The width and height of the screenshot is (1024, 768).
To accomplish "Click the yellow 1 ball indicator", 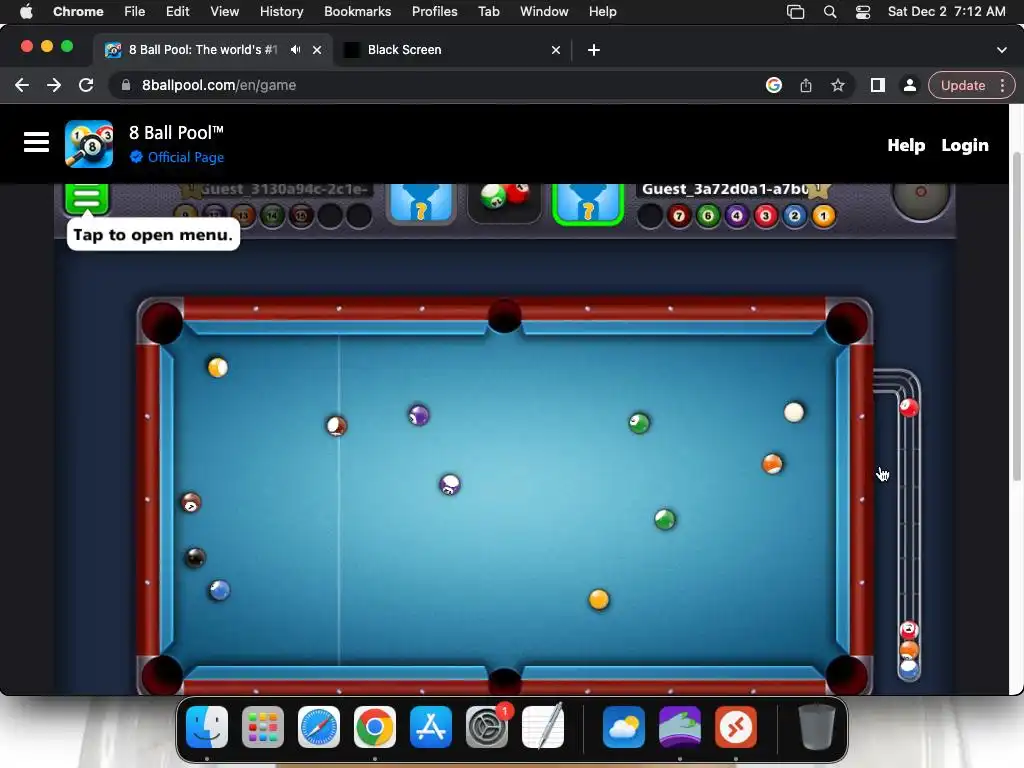I will click(x=824, y=216).
